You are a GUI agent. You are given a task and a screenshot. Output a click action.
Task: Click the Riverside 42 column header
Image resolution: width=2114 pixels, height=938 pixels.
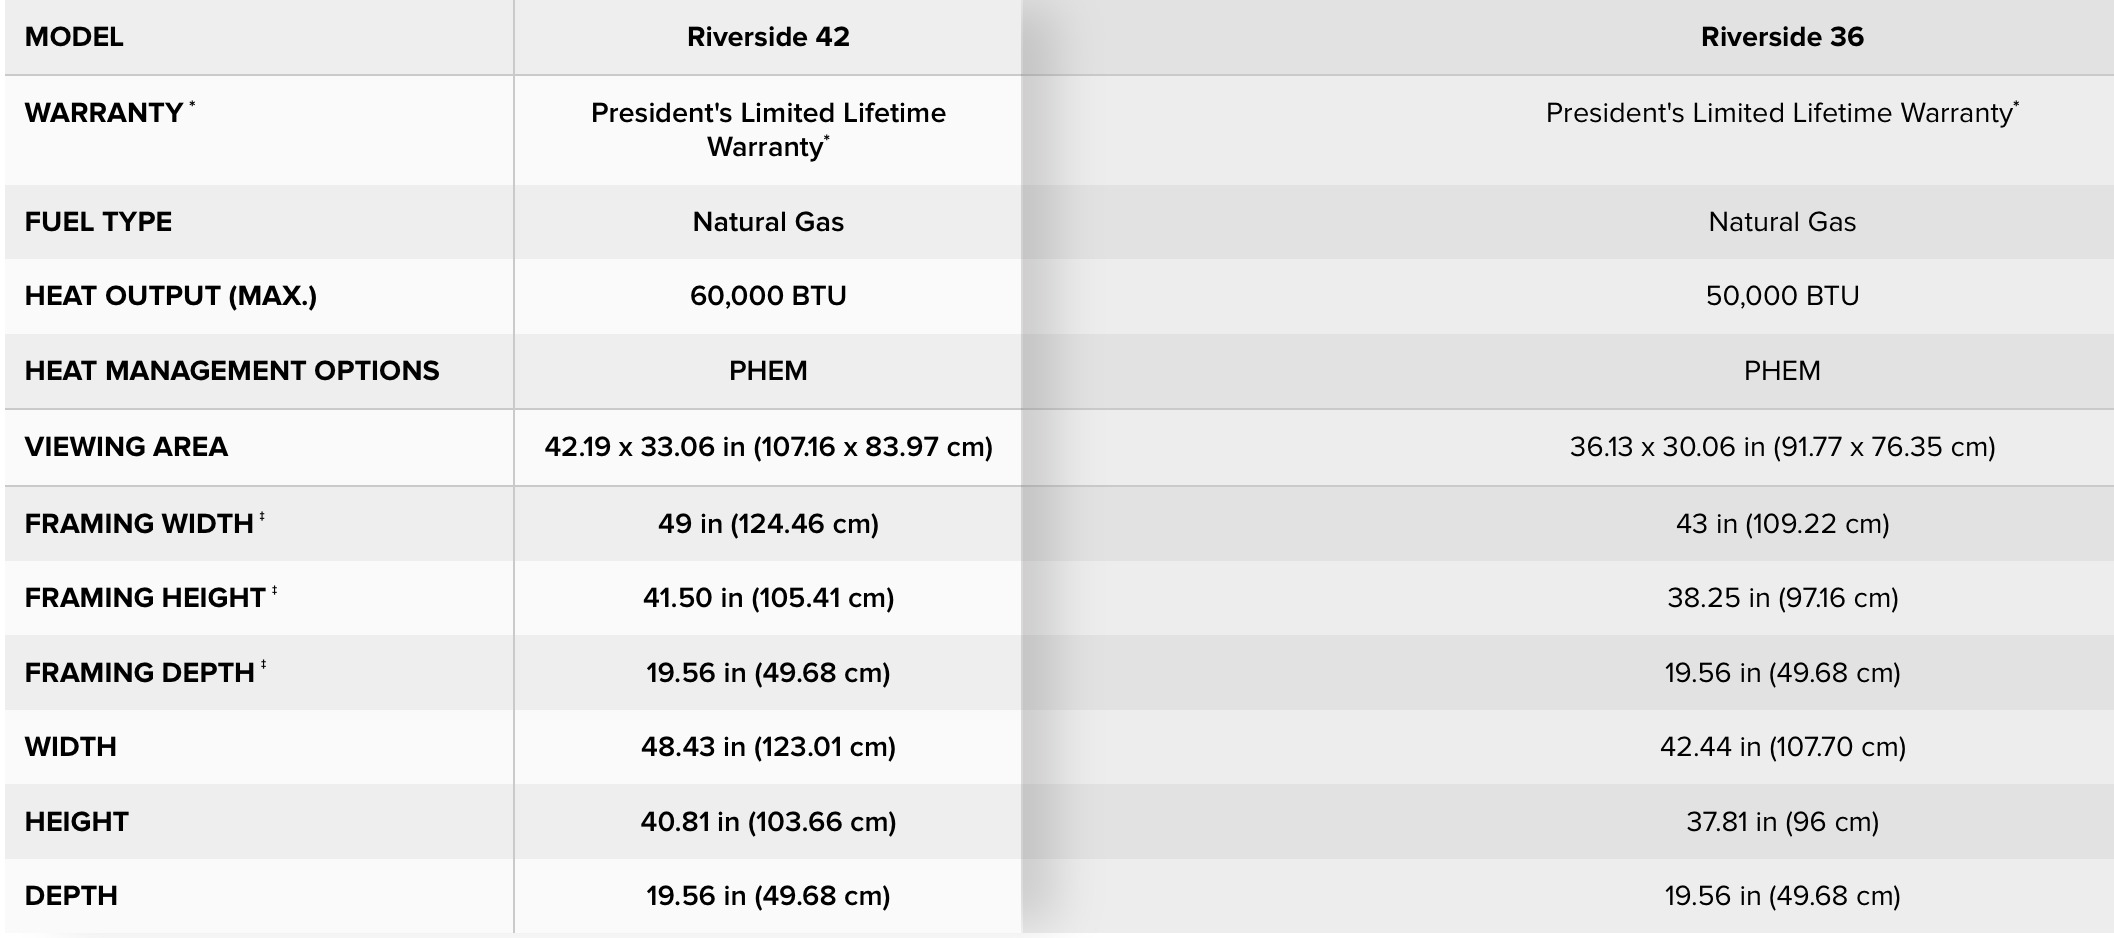point(768,37)
